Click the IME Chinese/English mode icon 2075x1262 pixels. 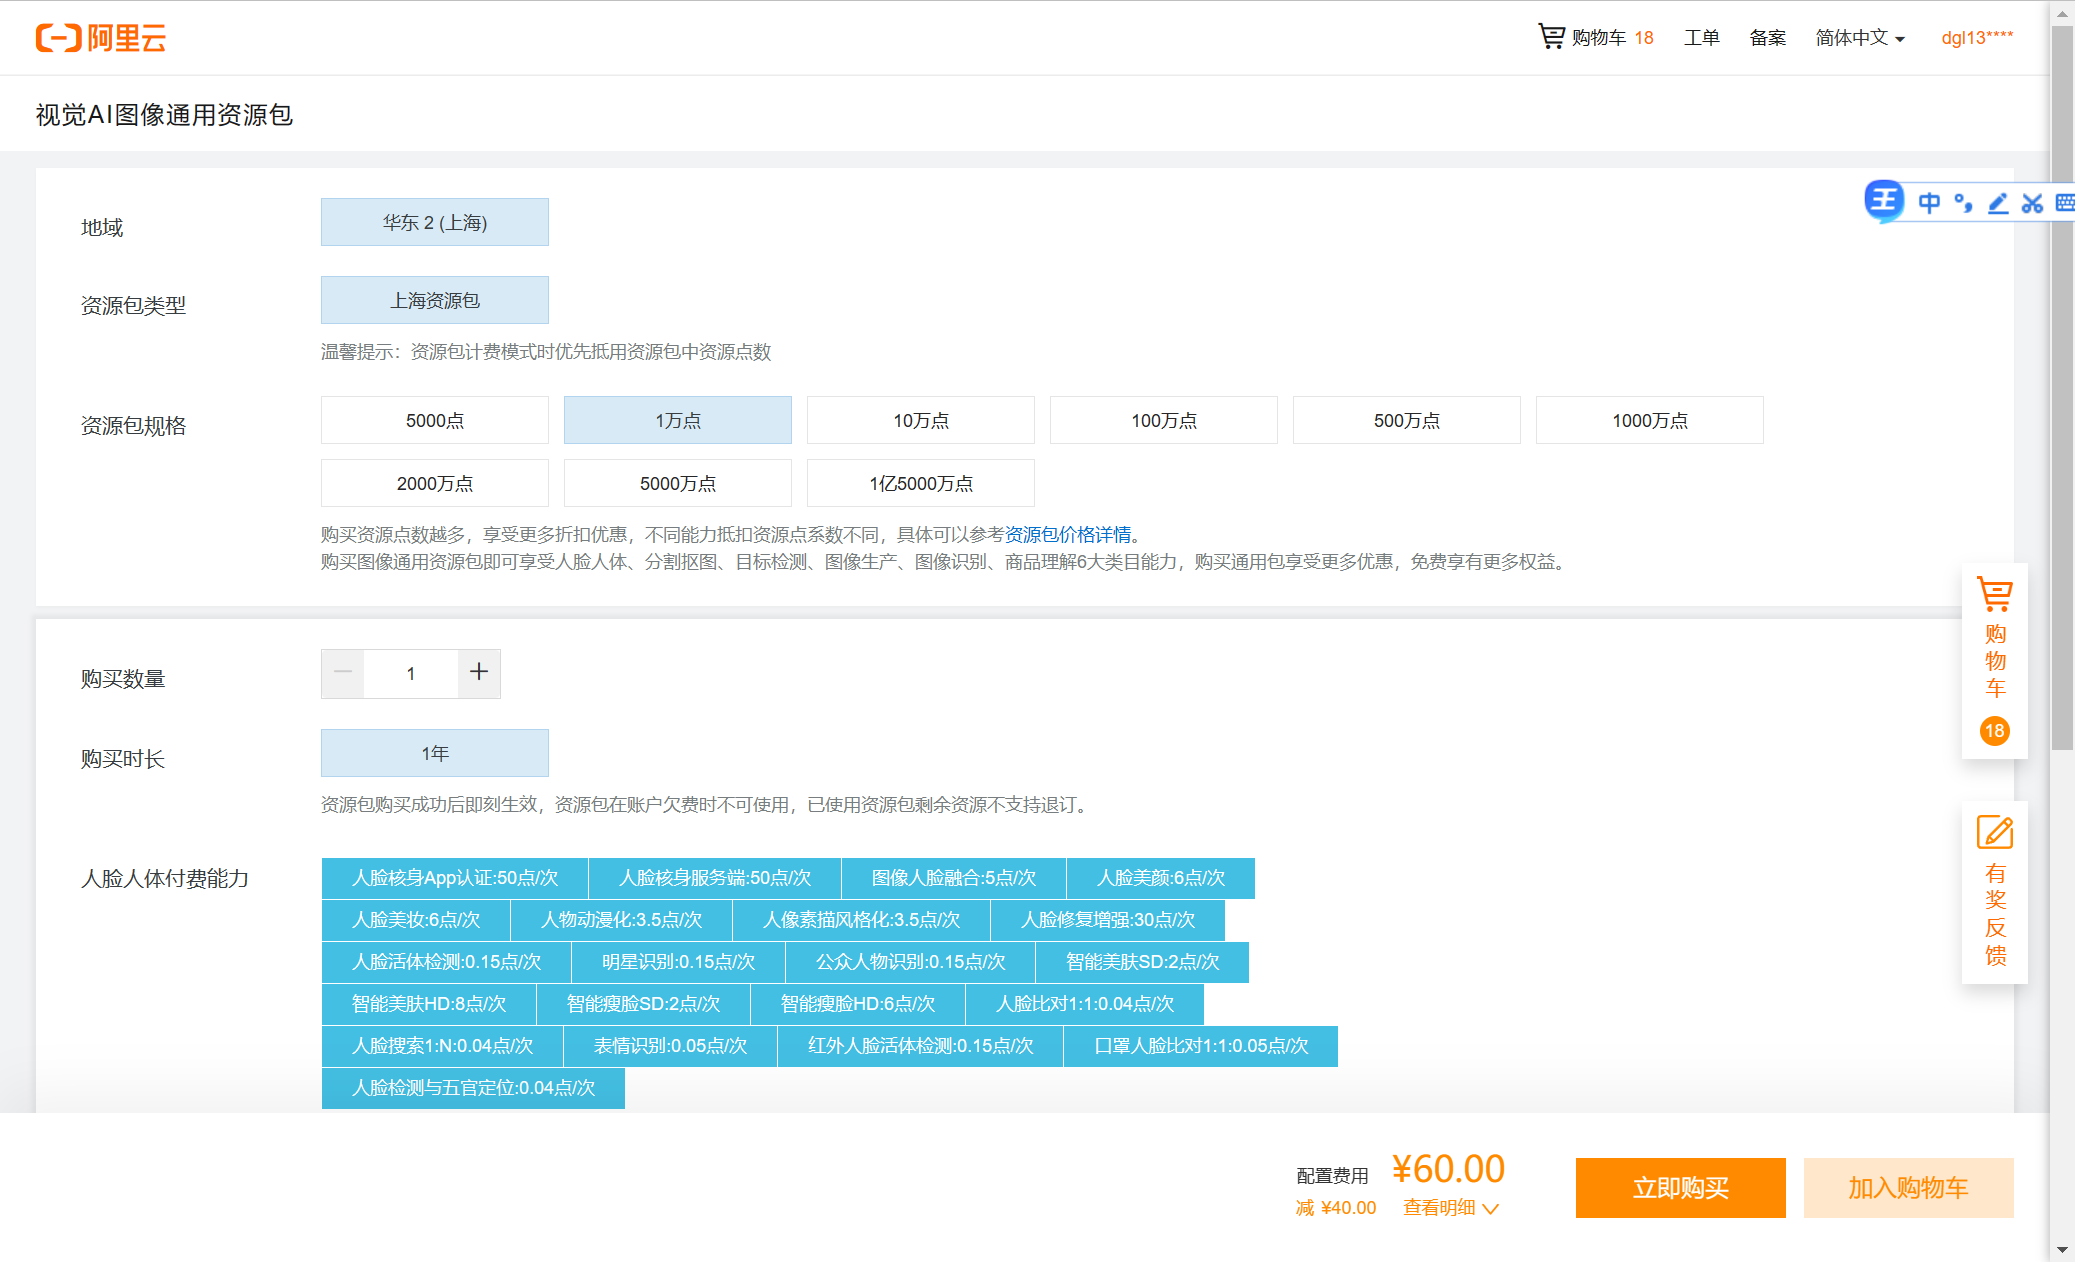click(x=1929, y=203)
